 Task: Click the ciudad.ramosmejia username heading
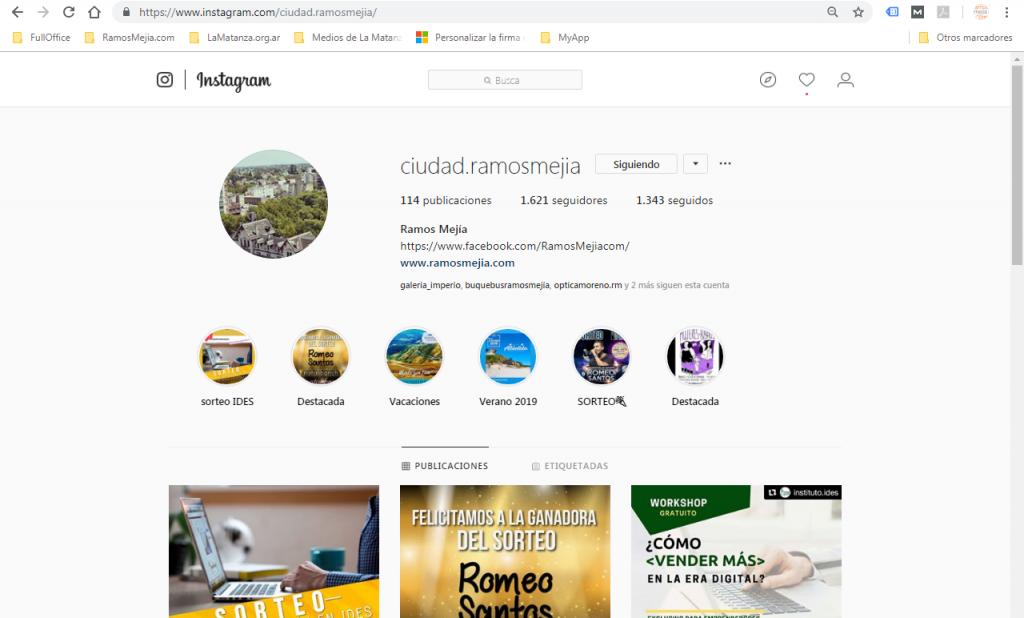[490, 166]
